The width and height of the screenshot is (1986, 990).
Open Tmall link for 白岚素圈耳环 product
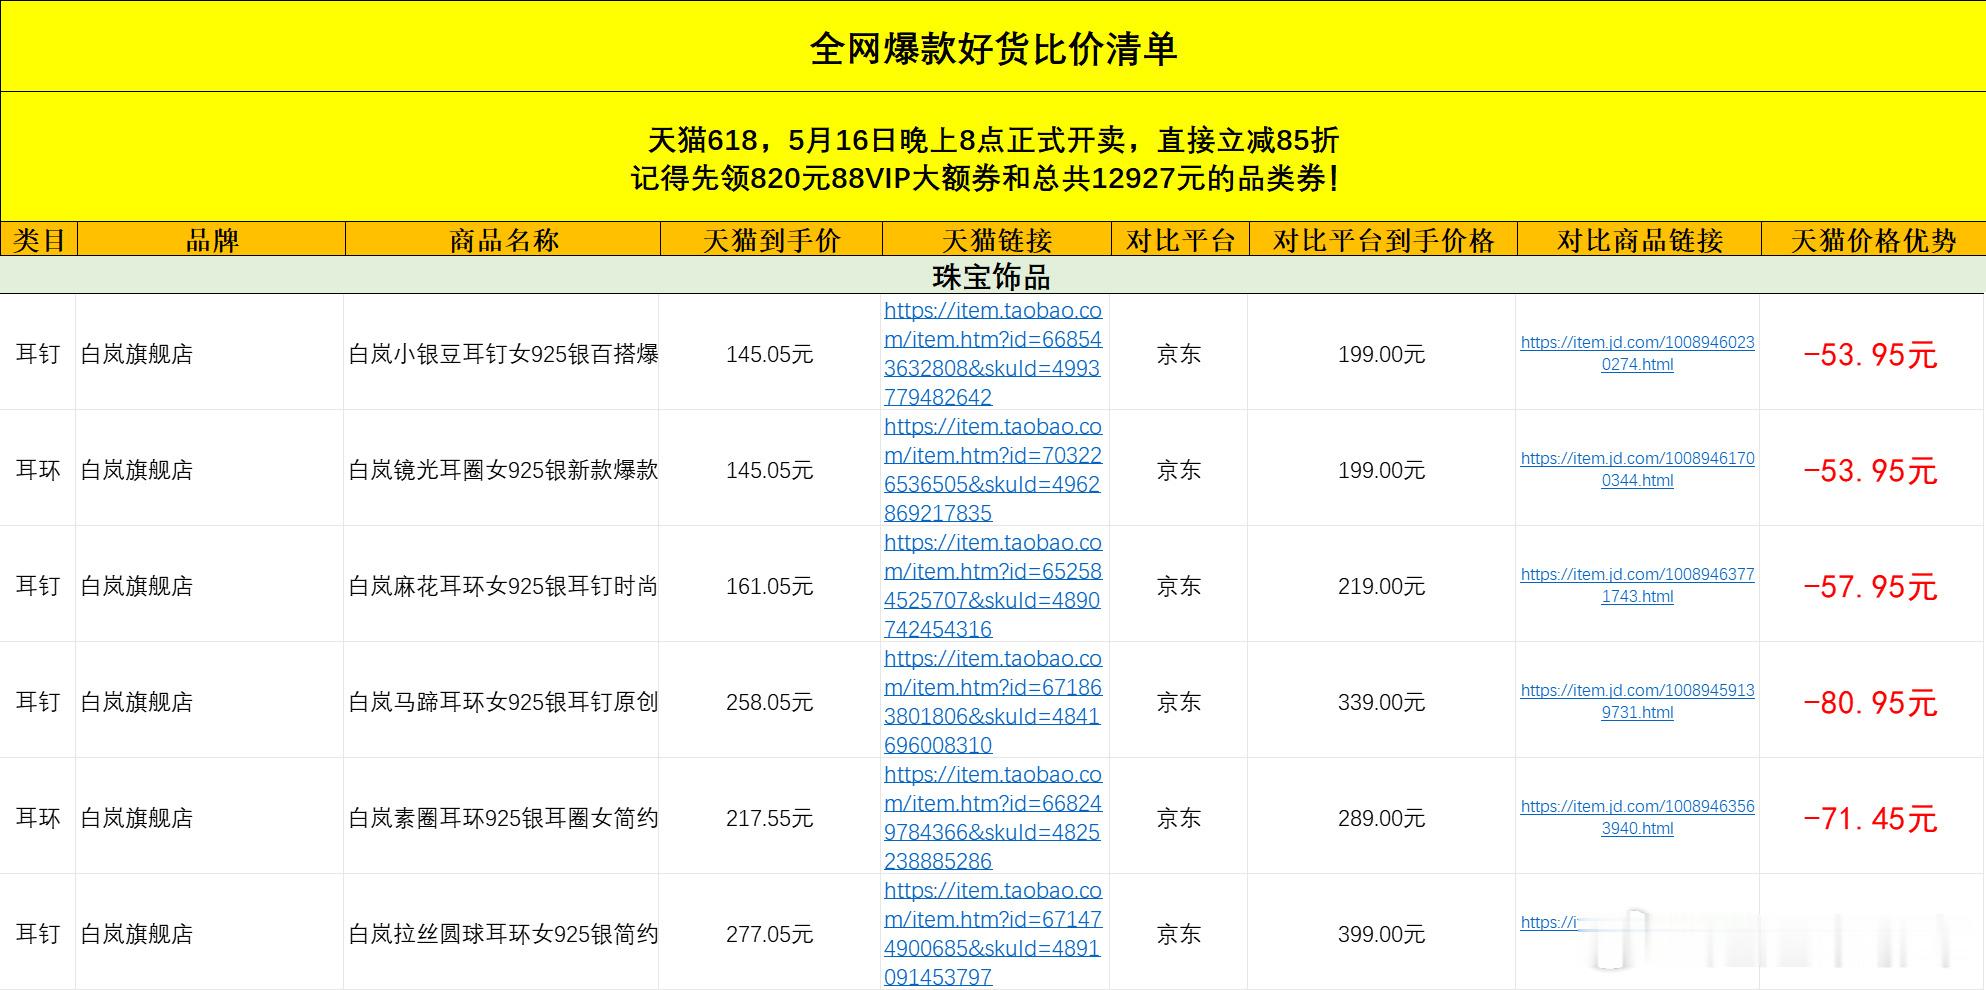pos(993,817)
